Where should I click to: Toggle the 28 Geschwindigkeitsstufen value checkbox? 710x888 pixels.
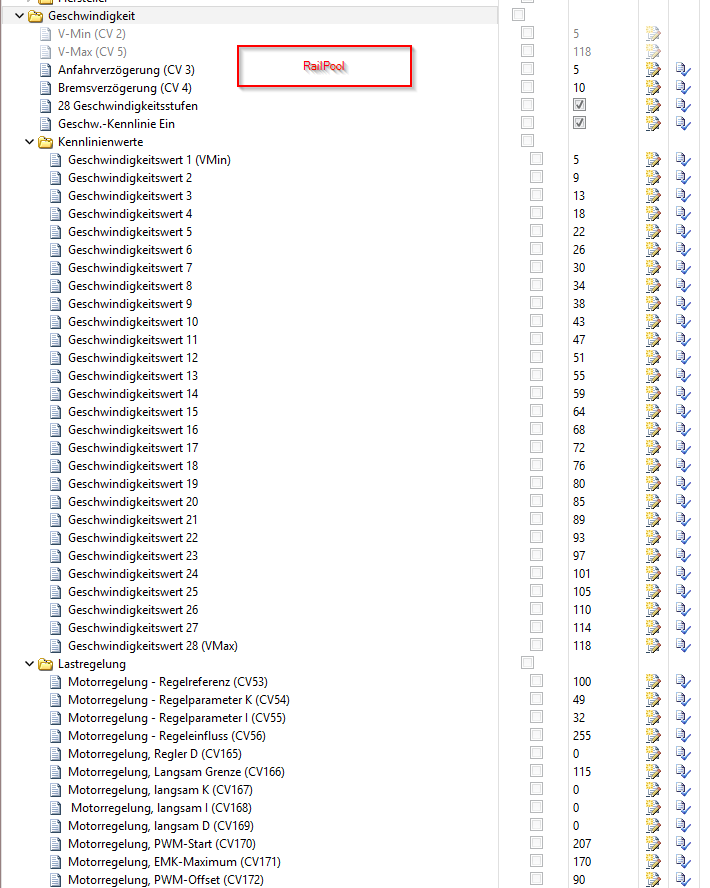coord(579,105)
